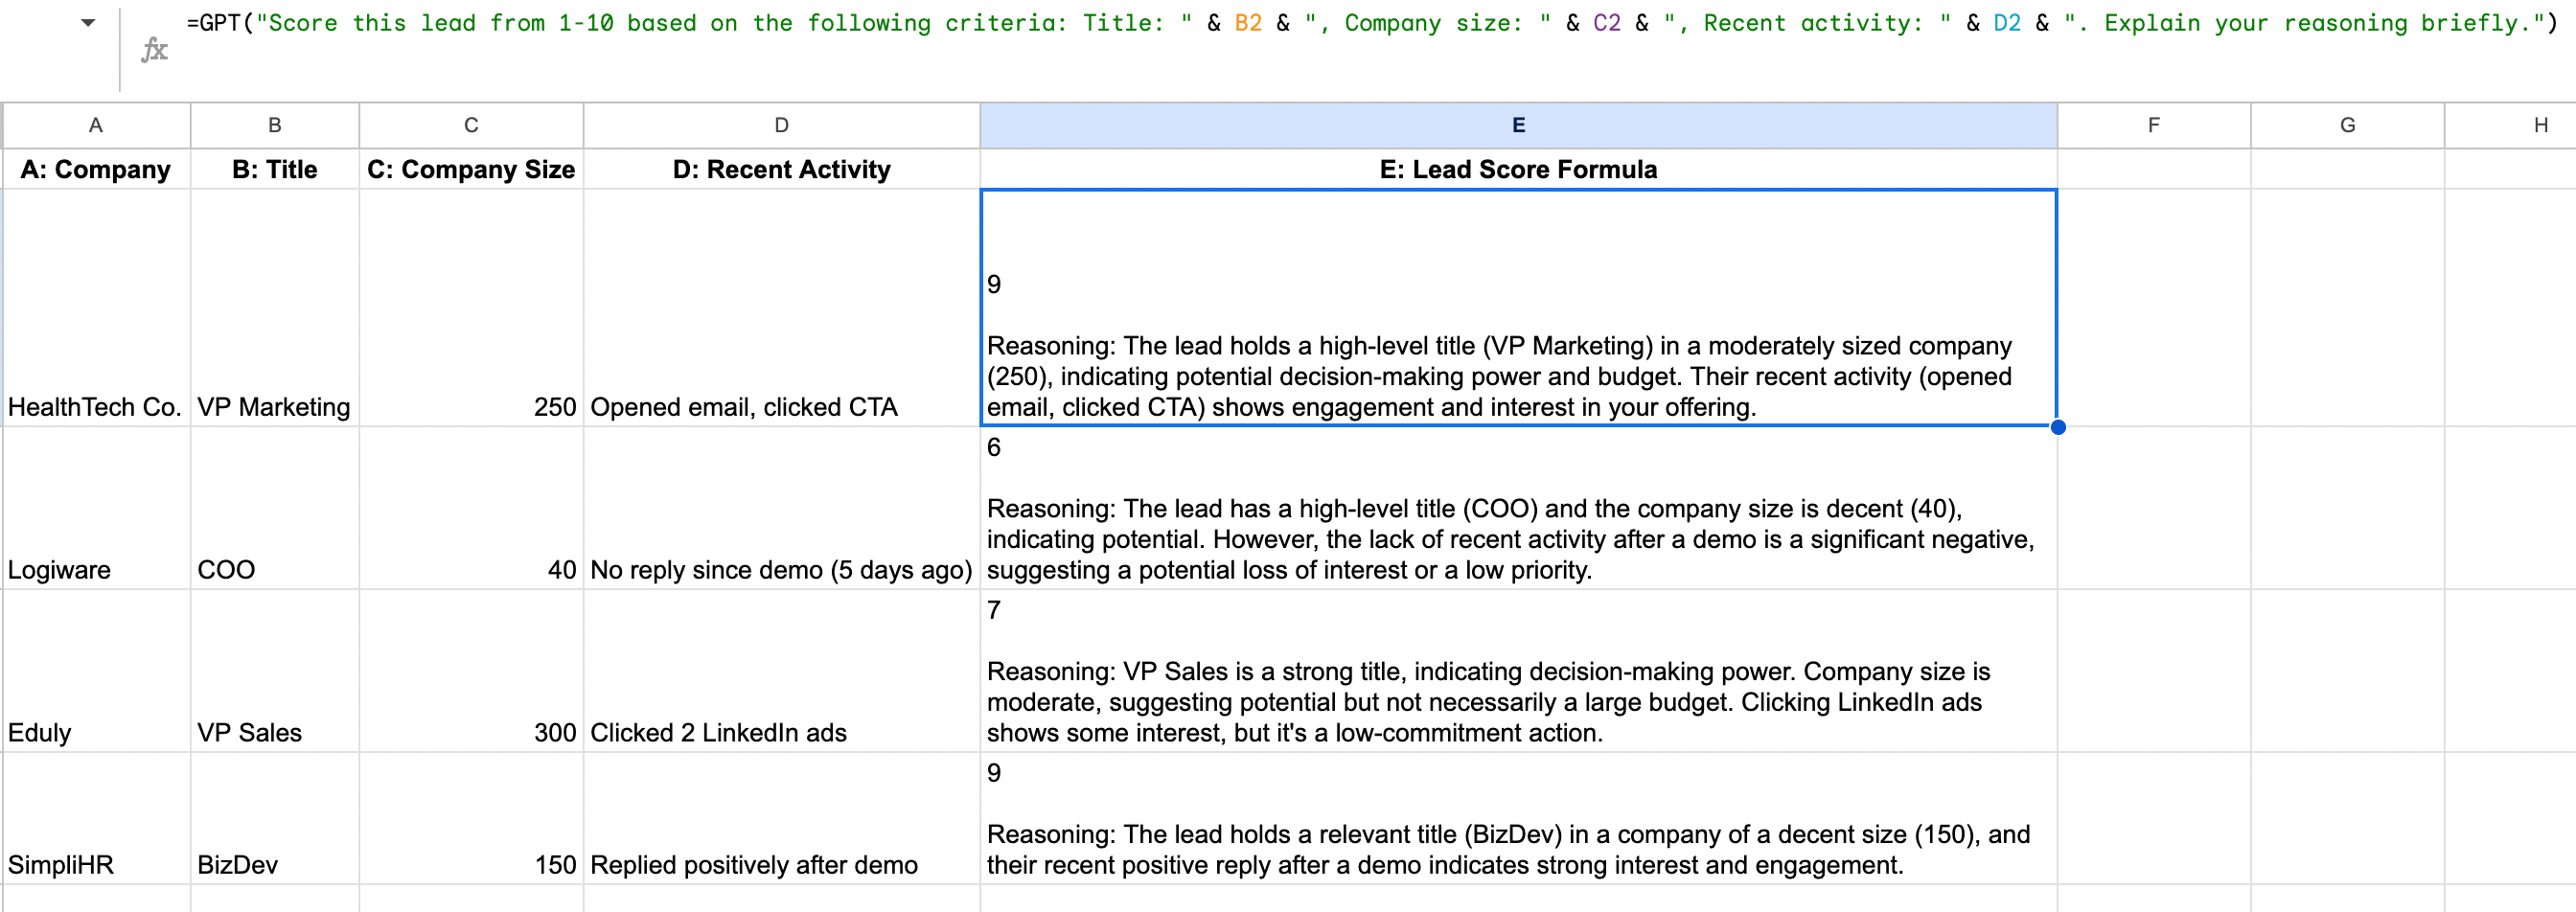The height and width of the screenshot is (912, 2576).
Task: Select the highlighted column E header
Action: (x=1517, y=125)
